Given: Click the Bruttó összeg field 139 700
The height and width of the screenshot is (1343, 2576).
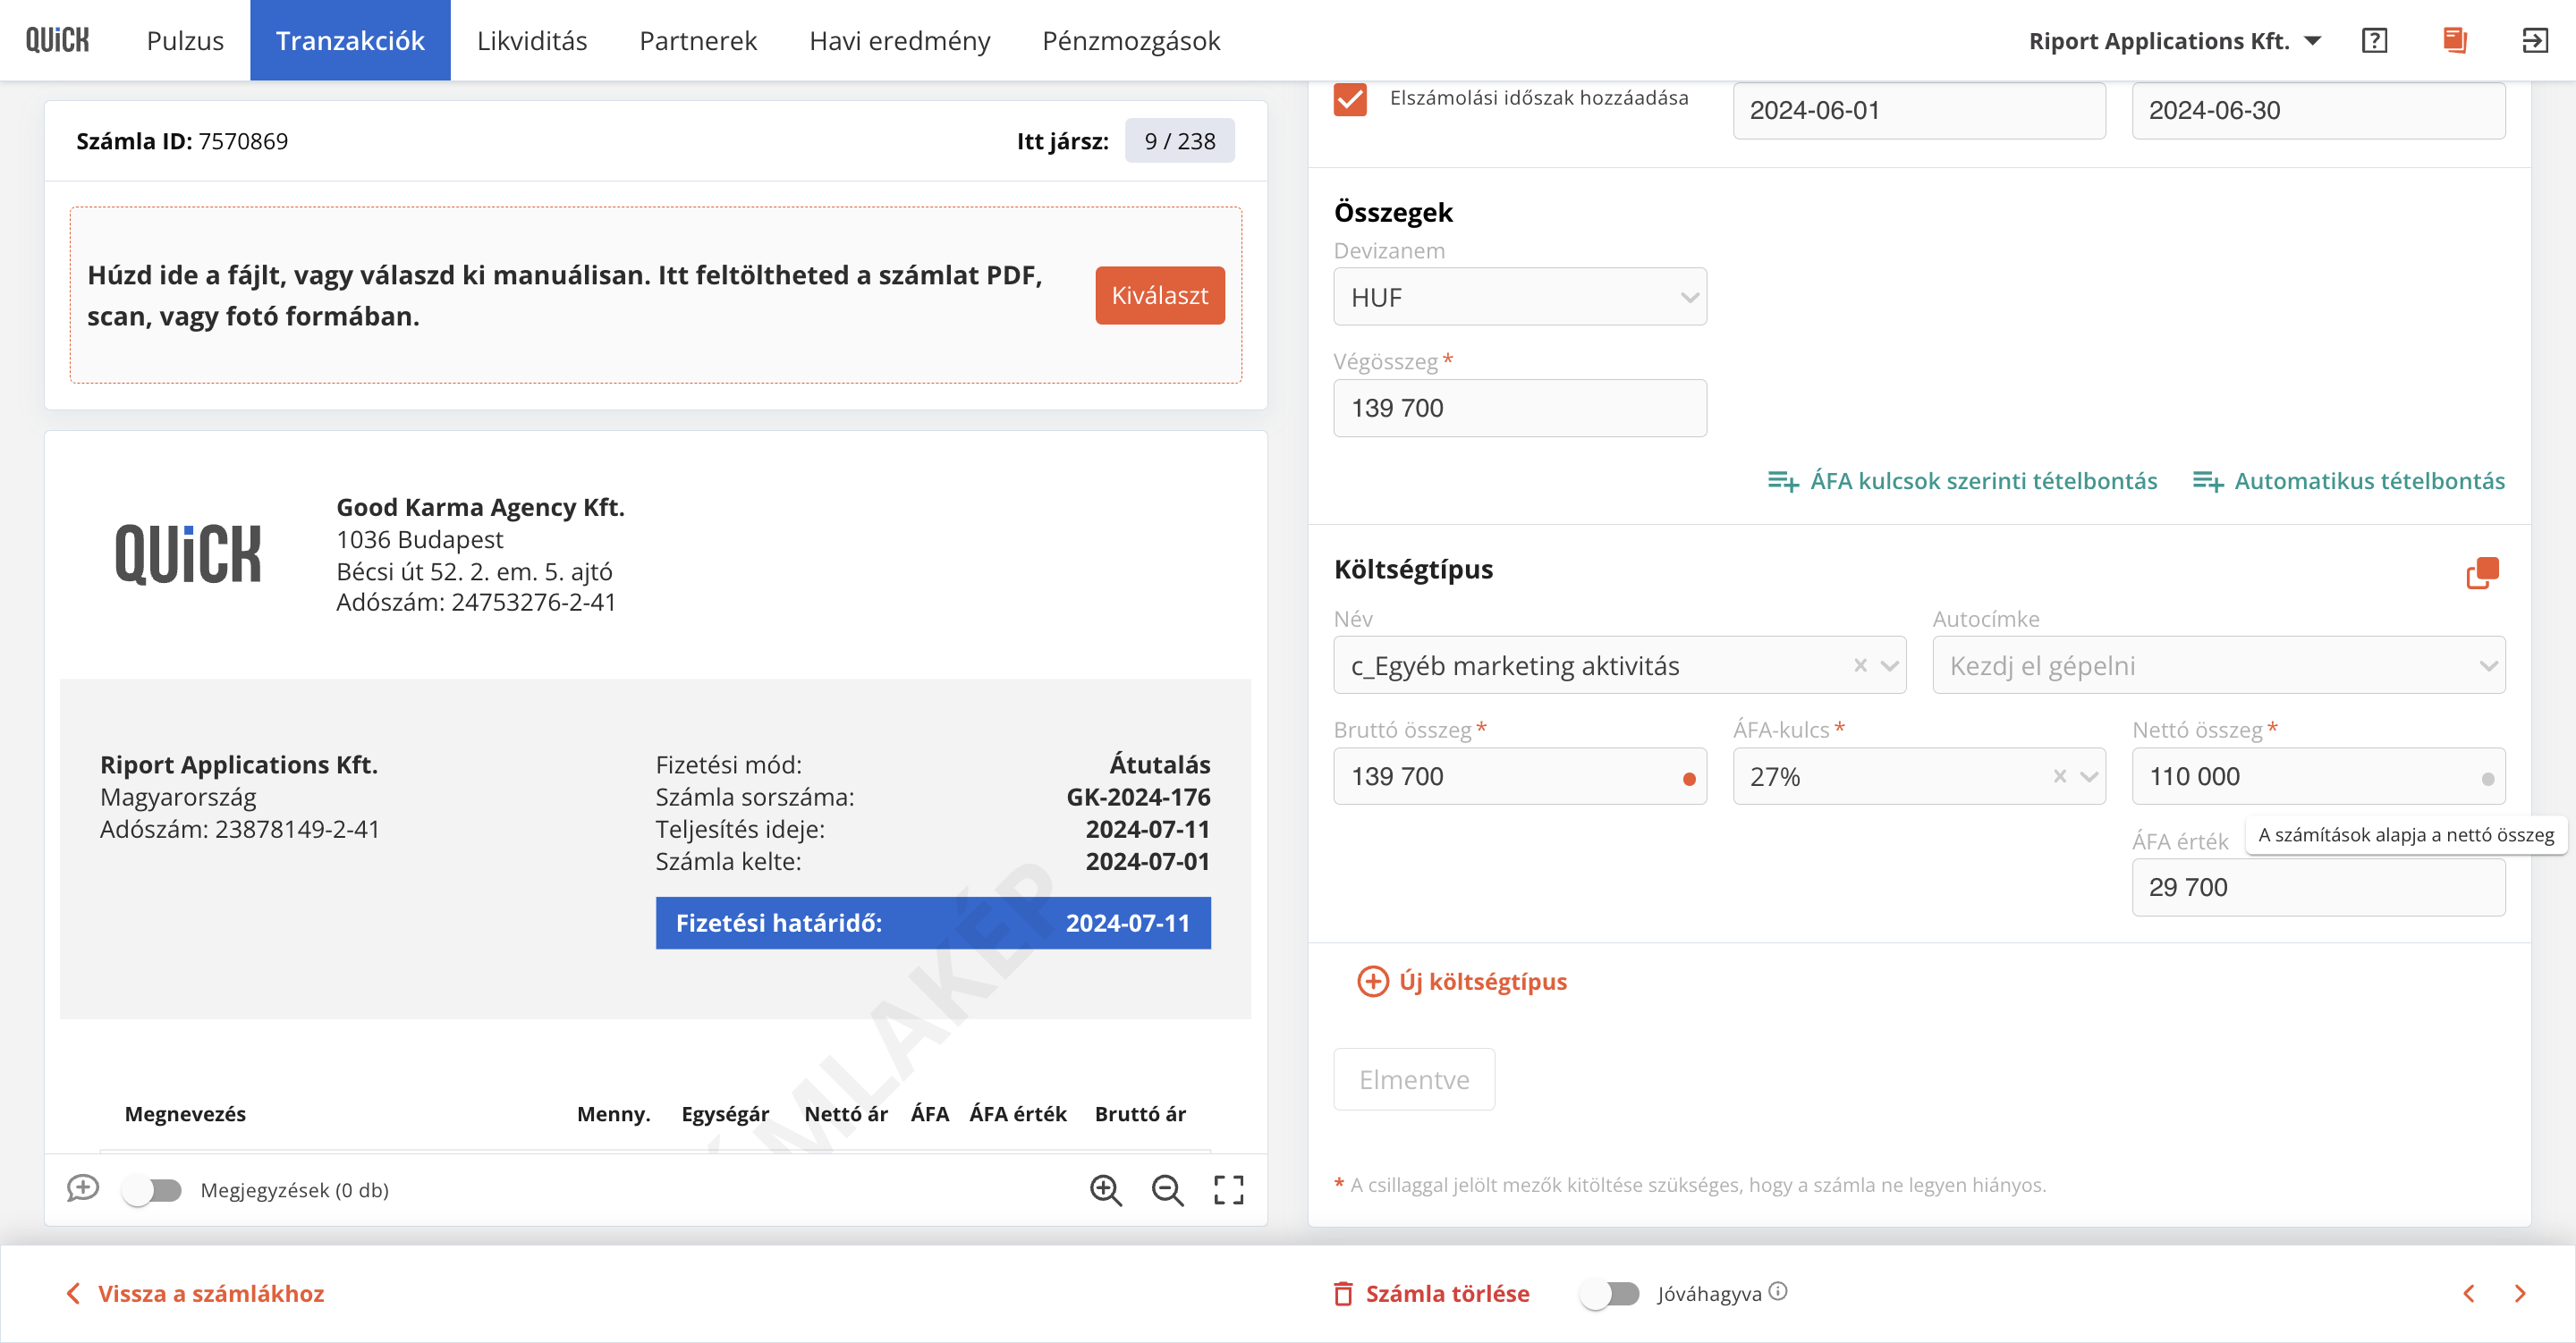Looking at the screenshot, I should pos(1520,776).
